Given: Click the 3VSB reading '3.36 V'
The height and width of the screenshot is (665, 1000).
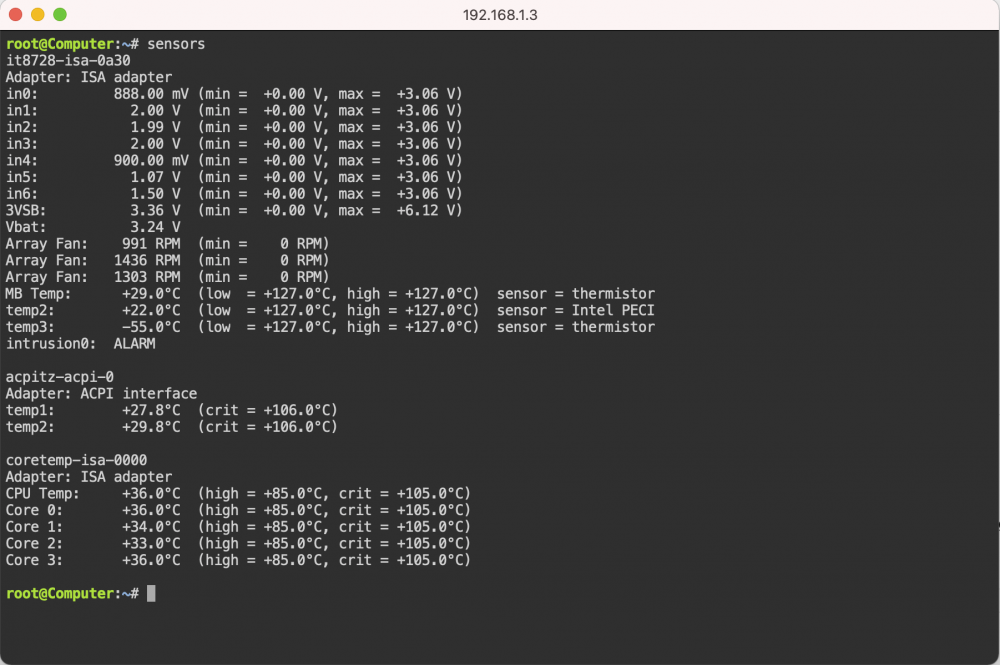Looking at the screenshot, I should click(156, 210).
